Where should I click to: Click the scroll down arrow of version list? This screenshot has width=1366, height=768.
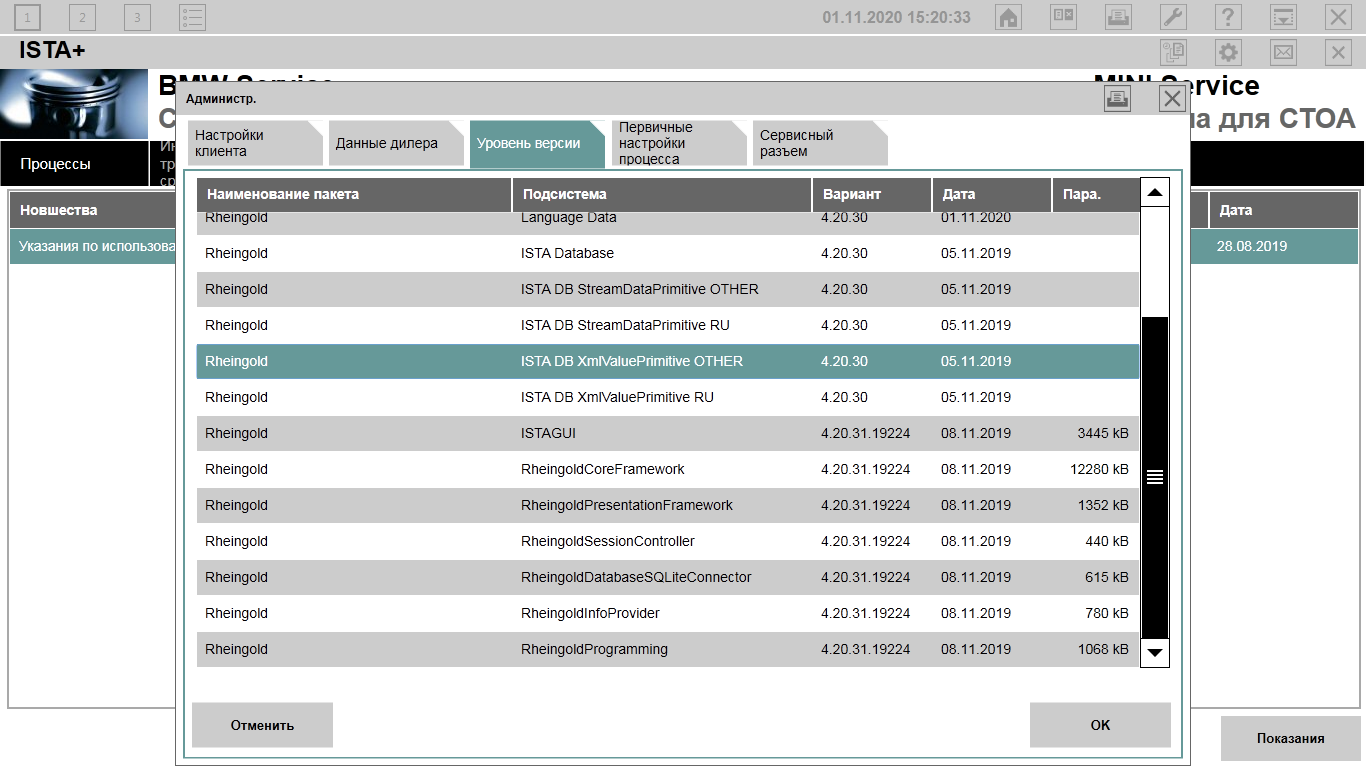(x=1155, y=653)
